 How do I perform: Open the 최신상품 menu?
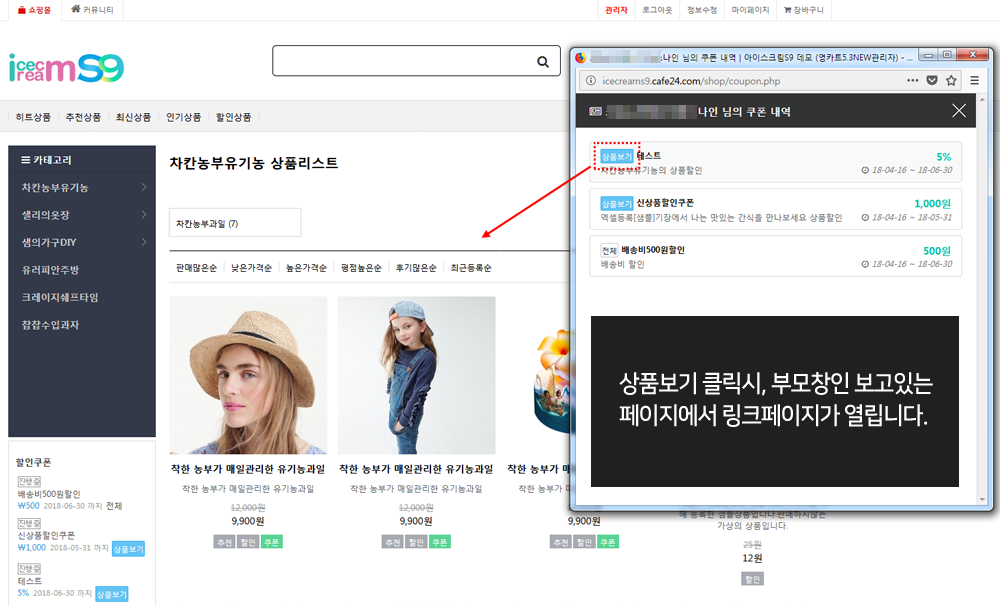[133, 117]
